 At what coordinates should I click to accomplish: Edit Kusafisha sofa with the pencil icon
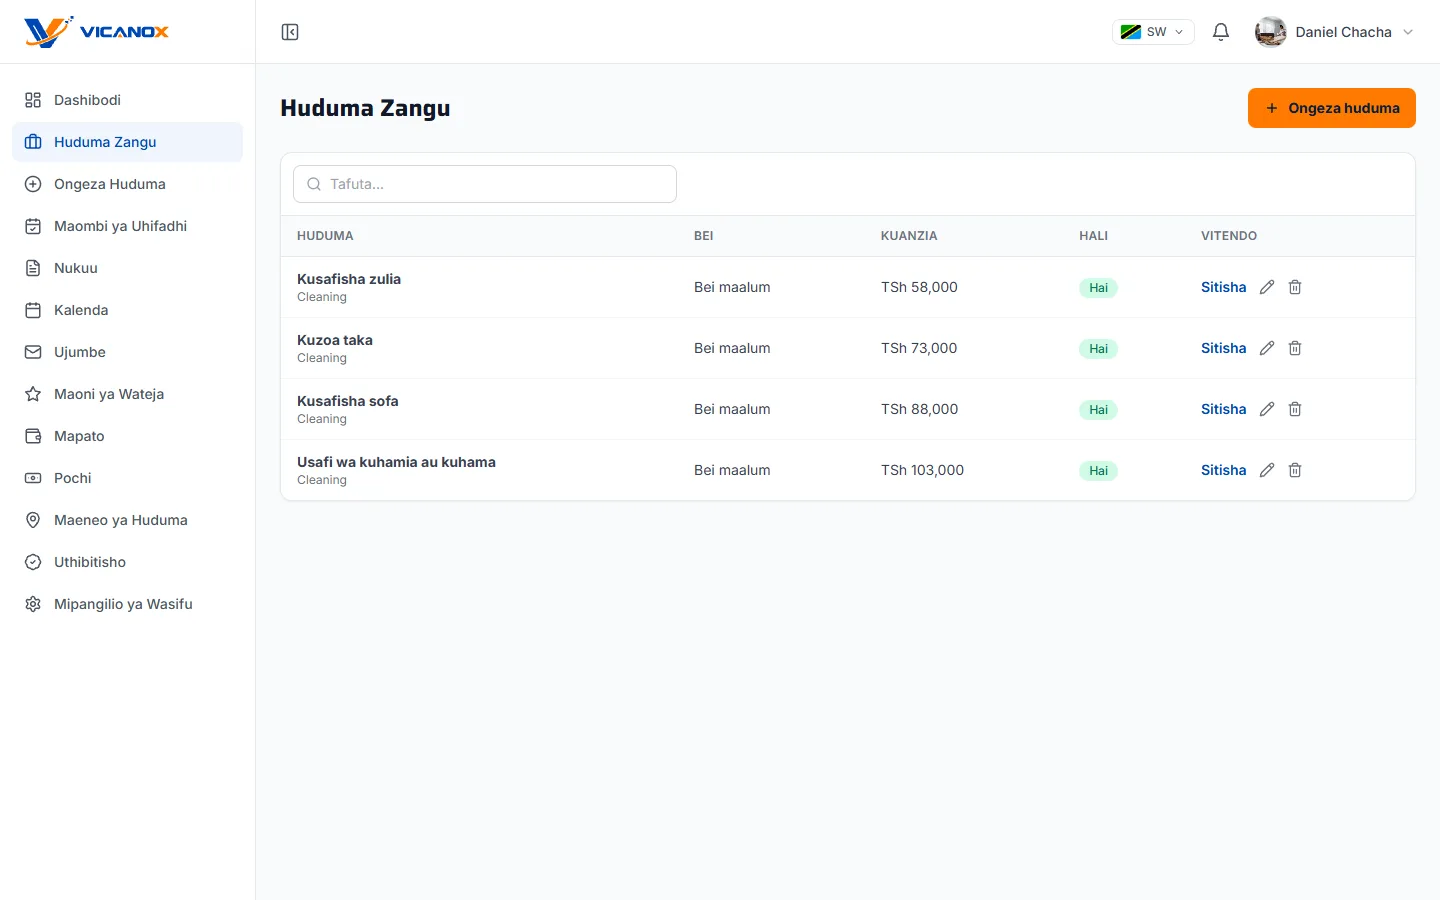1267,409
